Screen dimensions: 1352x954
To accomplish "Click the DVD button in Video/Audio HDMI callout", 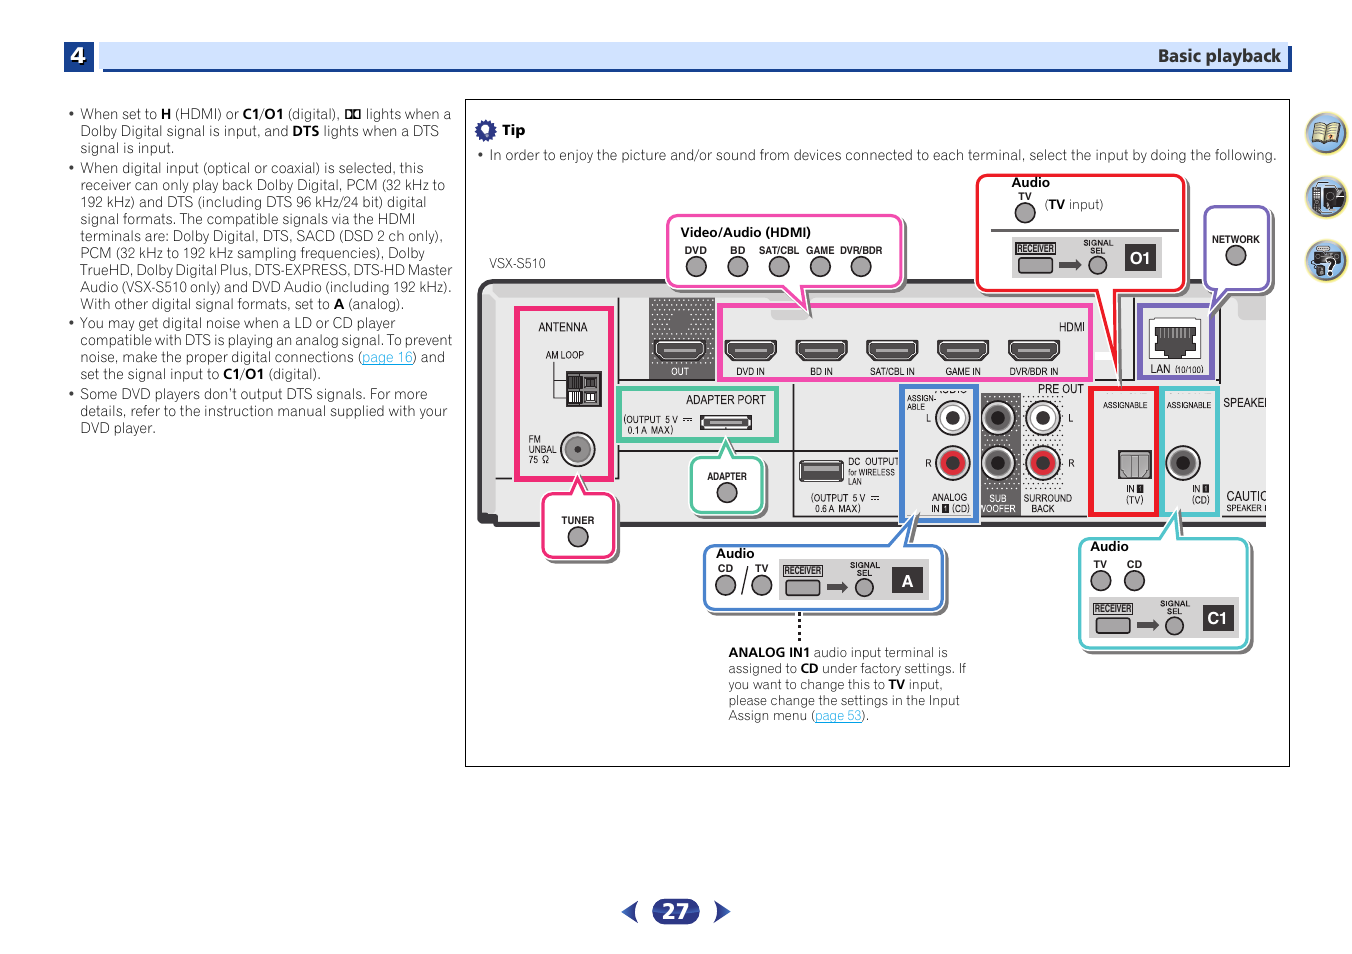I will (x=696, y=267).
